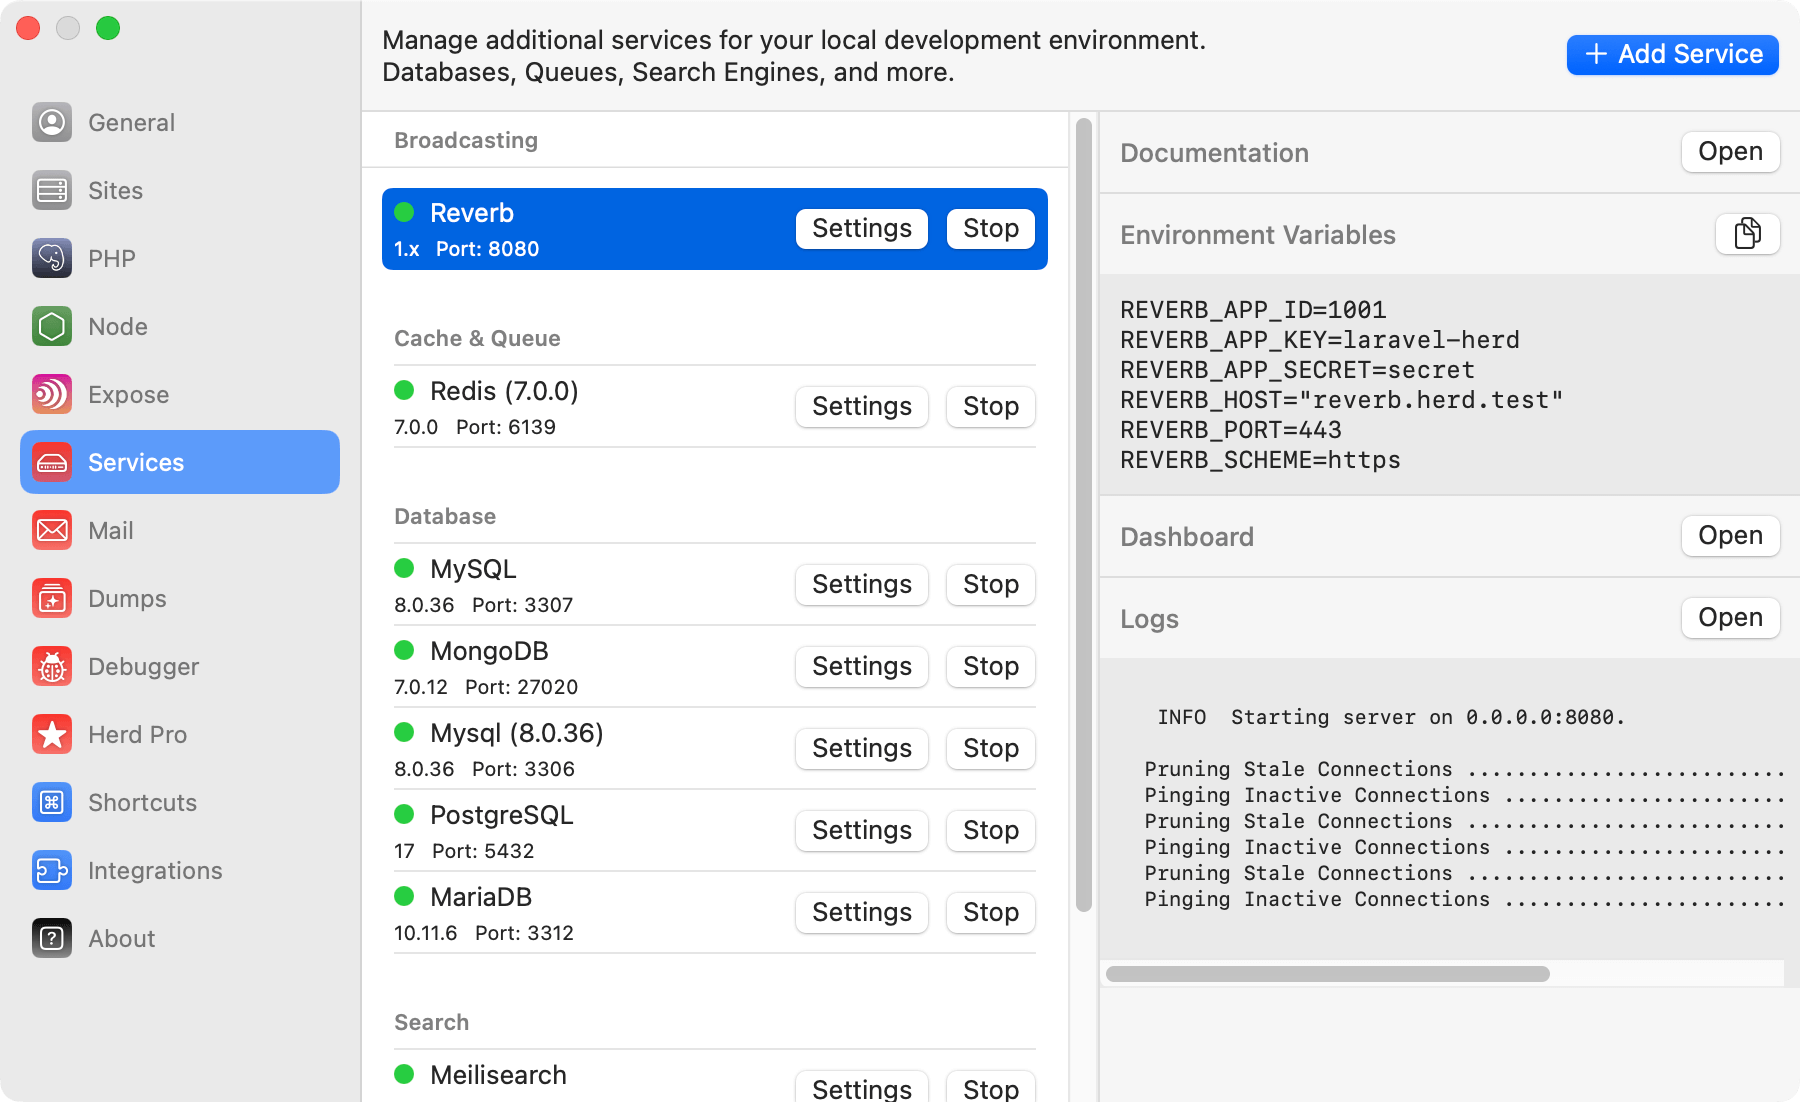1800x1102 pixels.
Task: Open the Reverb Documentation
Action: pos(1730,152)
